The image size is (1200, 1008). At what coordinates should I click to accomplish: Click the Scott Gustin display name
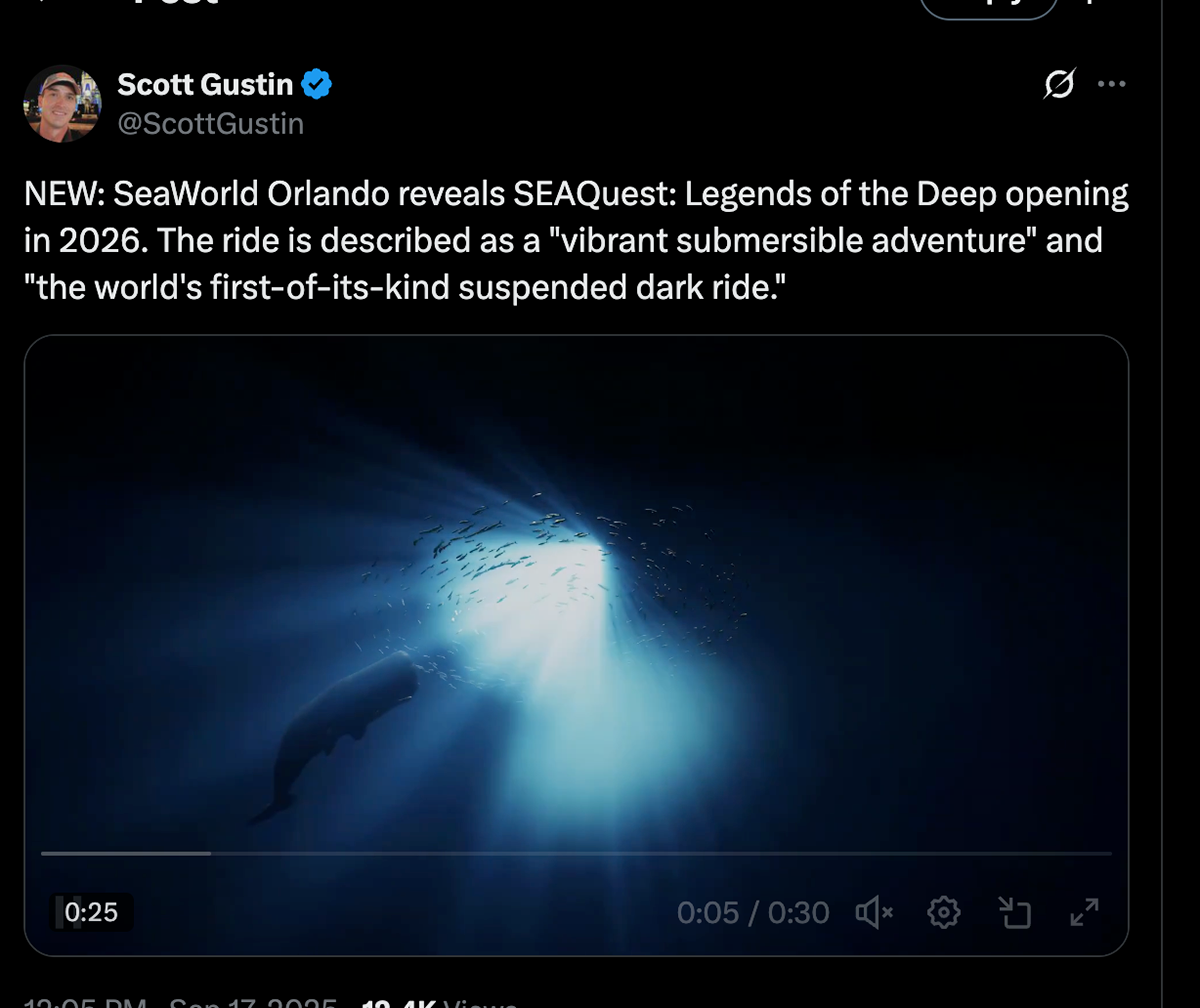(205, 86)
